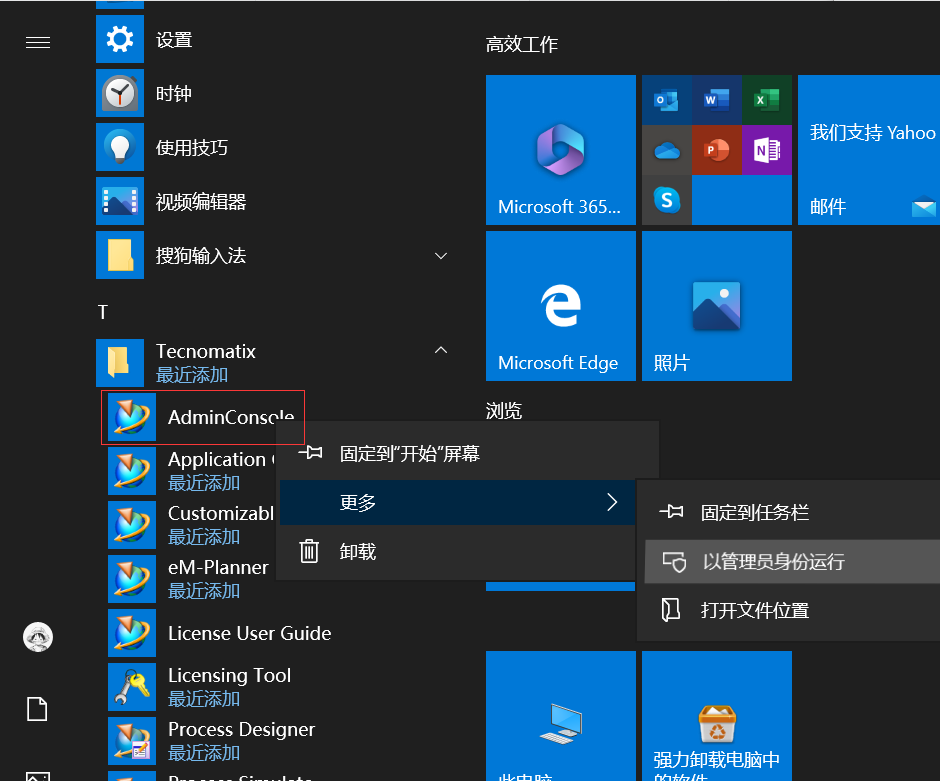Click the Process Designer app icon
The height and width of the screenshot is (781, 940).
point(132,740)
